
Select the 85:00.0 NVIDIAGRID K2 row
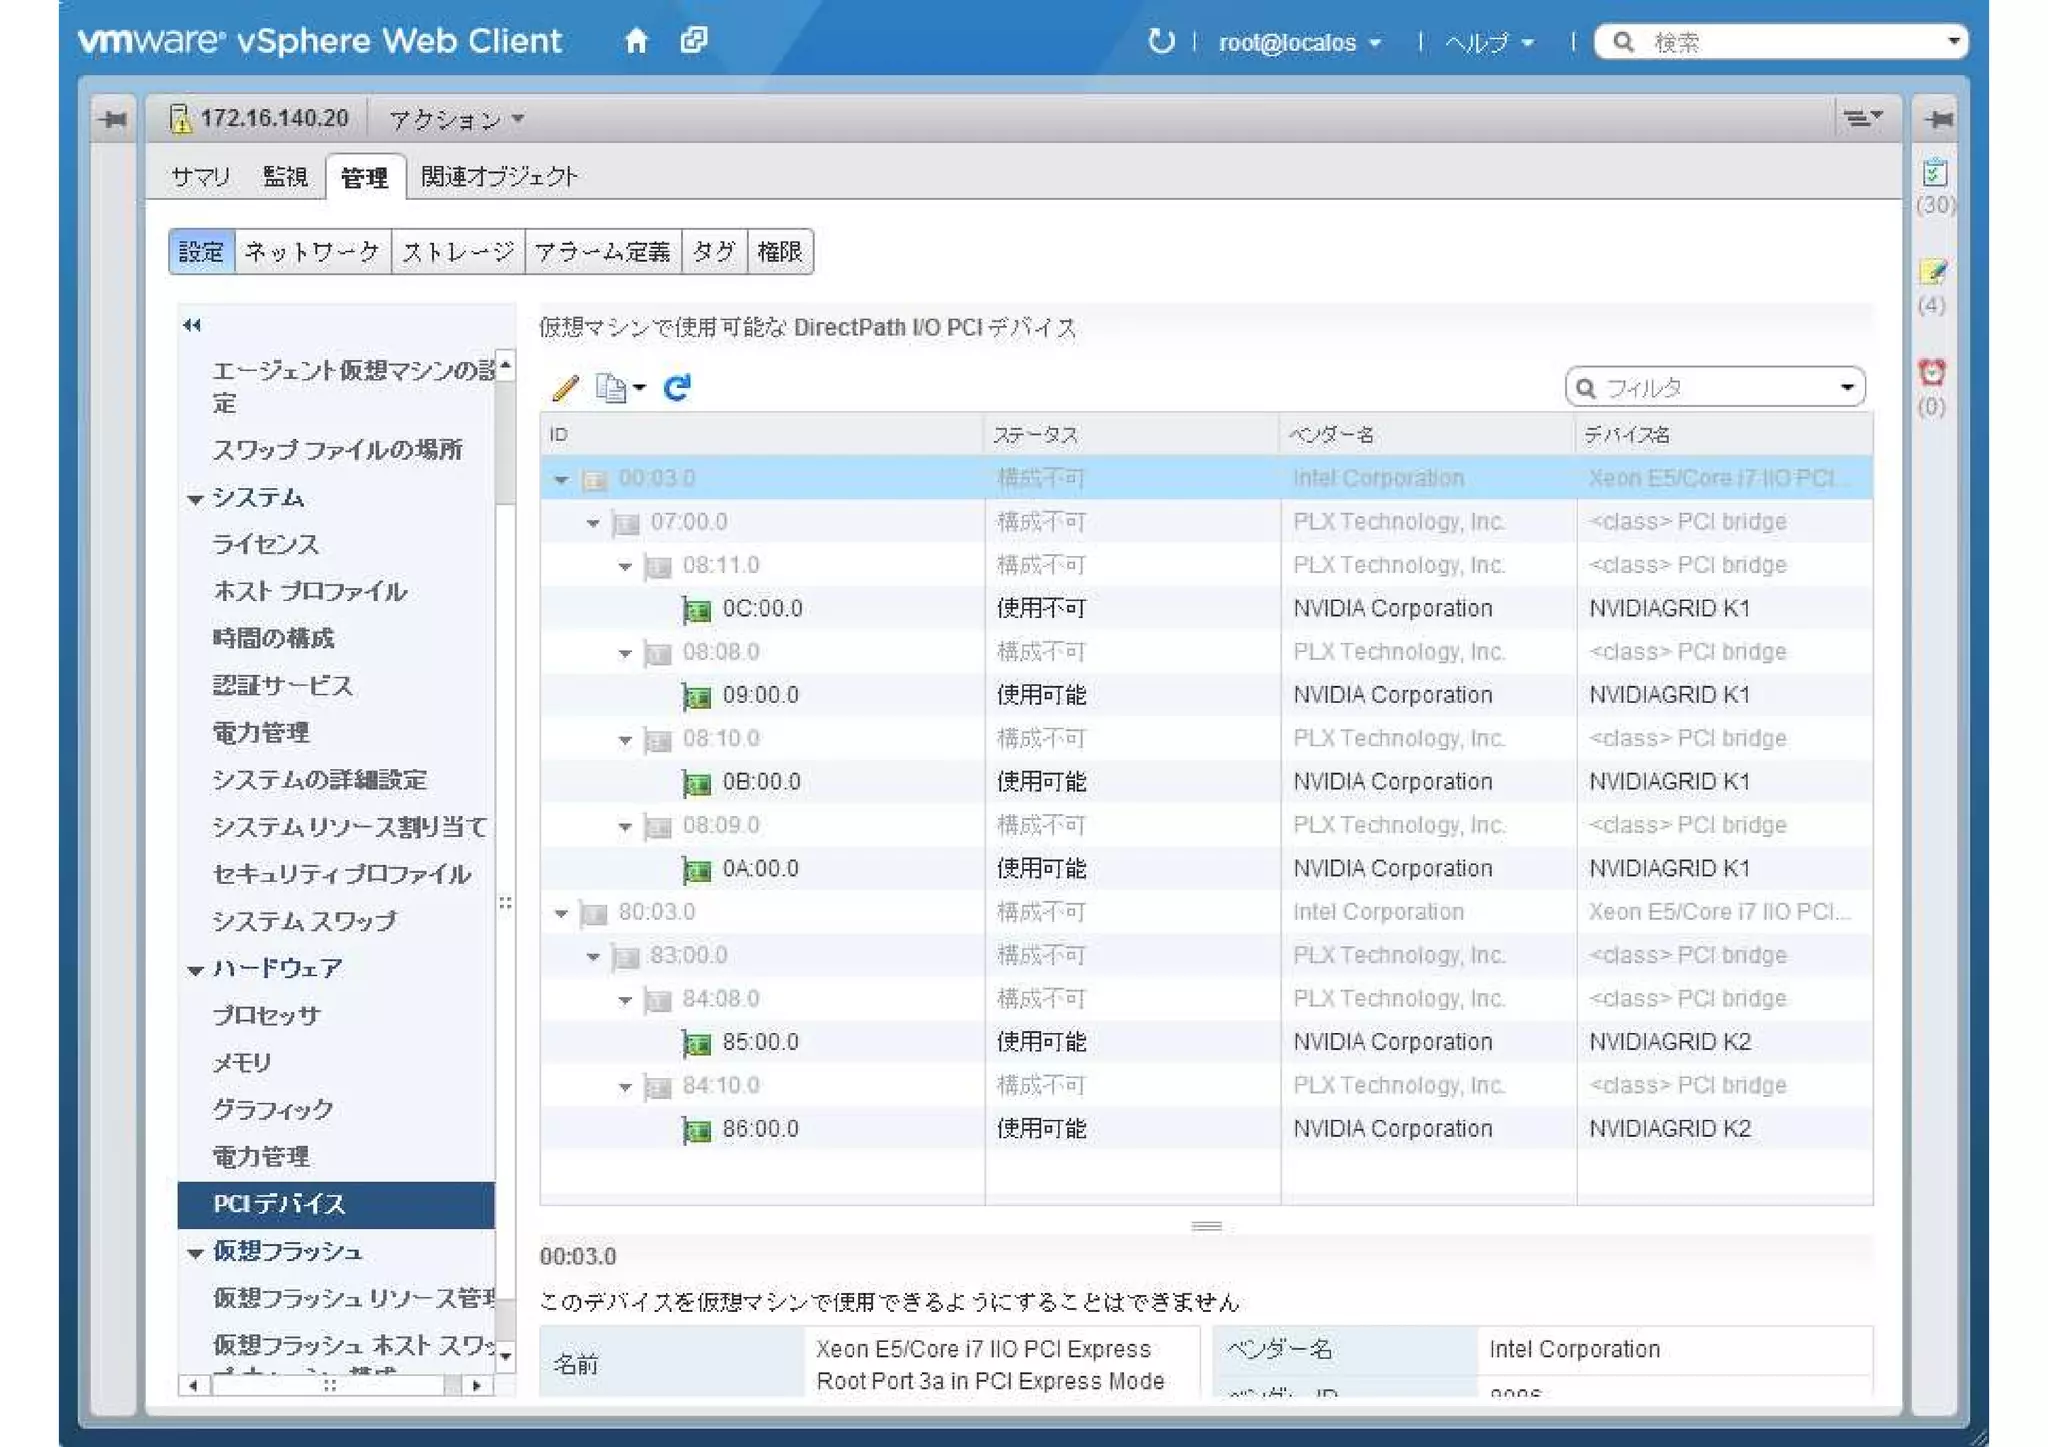point(760,1042)
